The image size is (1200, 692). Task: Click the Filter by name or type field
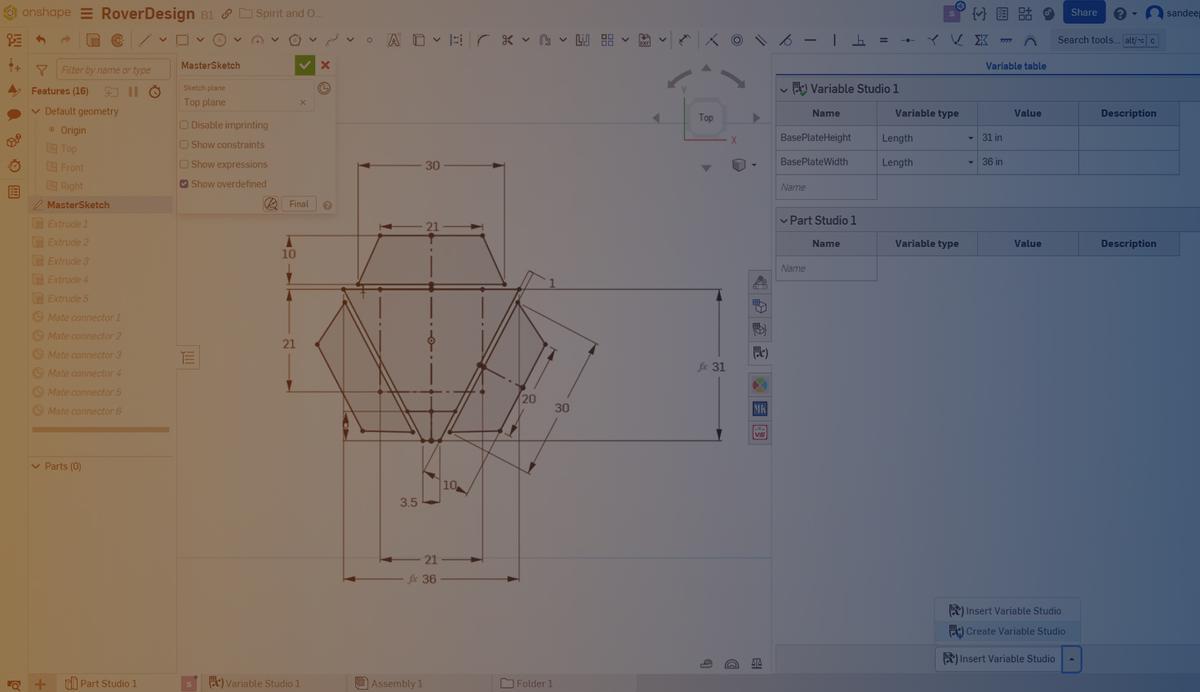coord(110,69)
